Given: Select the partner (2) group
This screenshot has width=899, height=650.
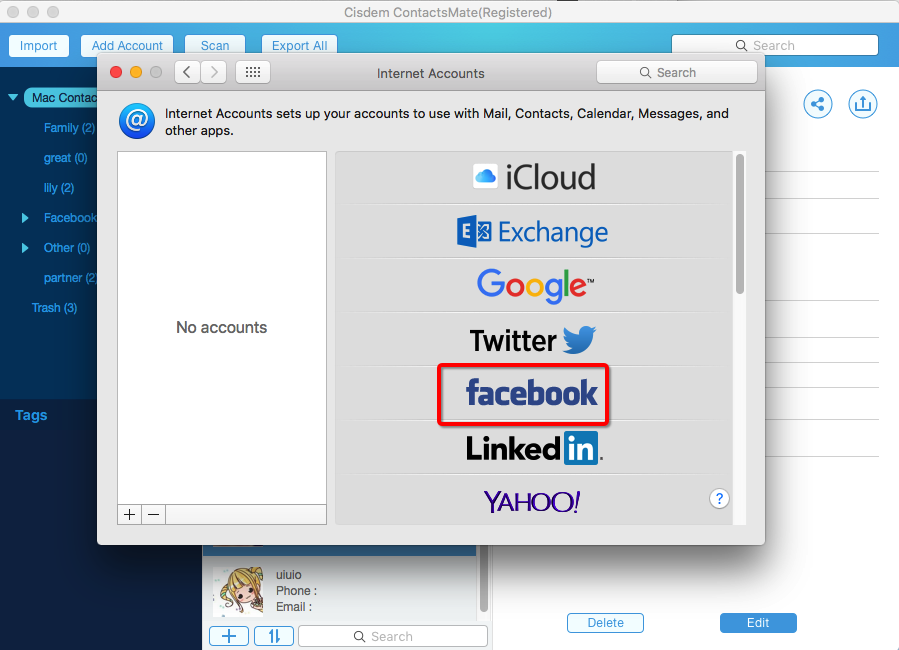Looking at the screenshot, I should point(70,277).
